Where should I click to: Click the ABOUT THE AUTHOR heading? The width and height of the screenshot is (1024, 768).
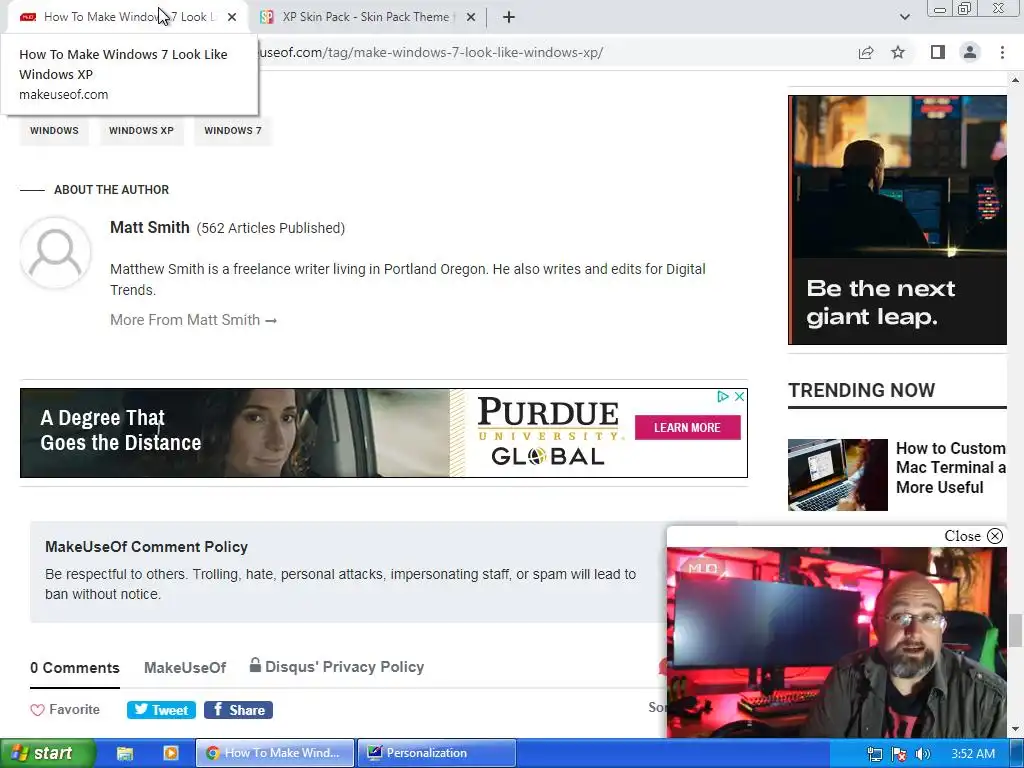coord(112,190)
